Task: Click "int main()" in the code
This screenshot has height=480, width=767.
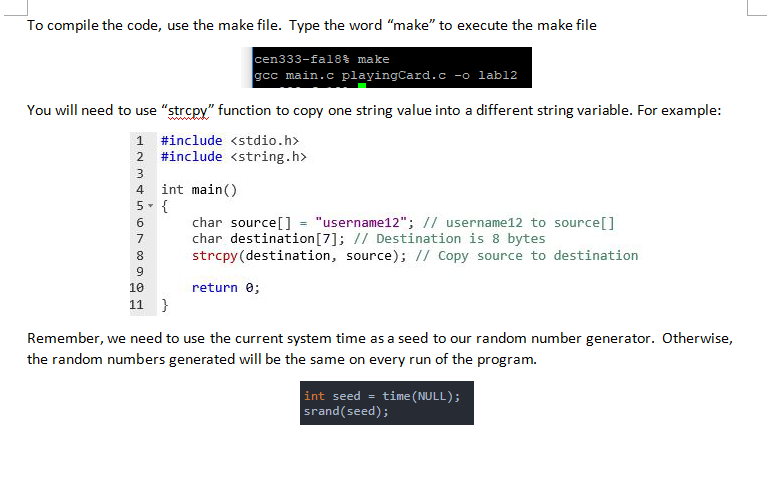Action: point(199,190)
